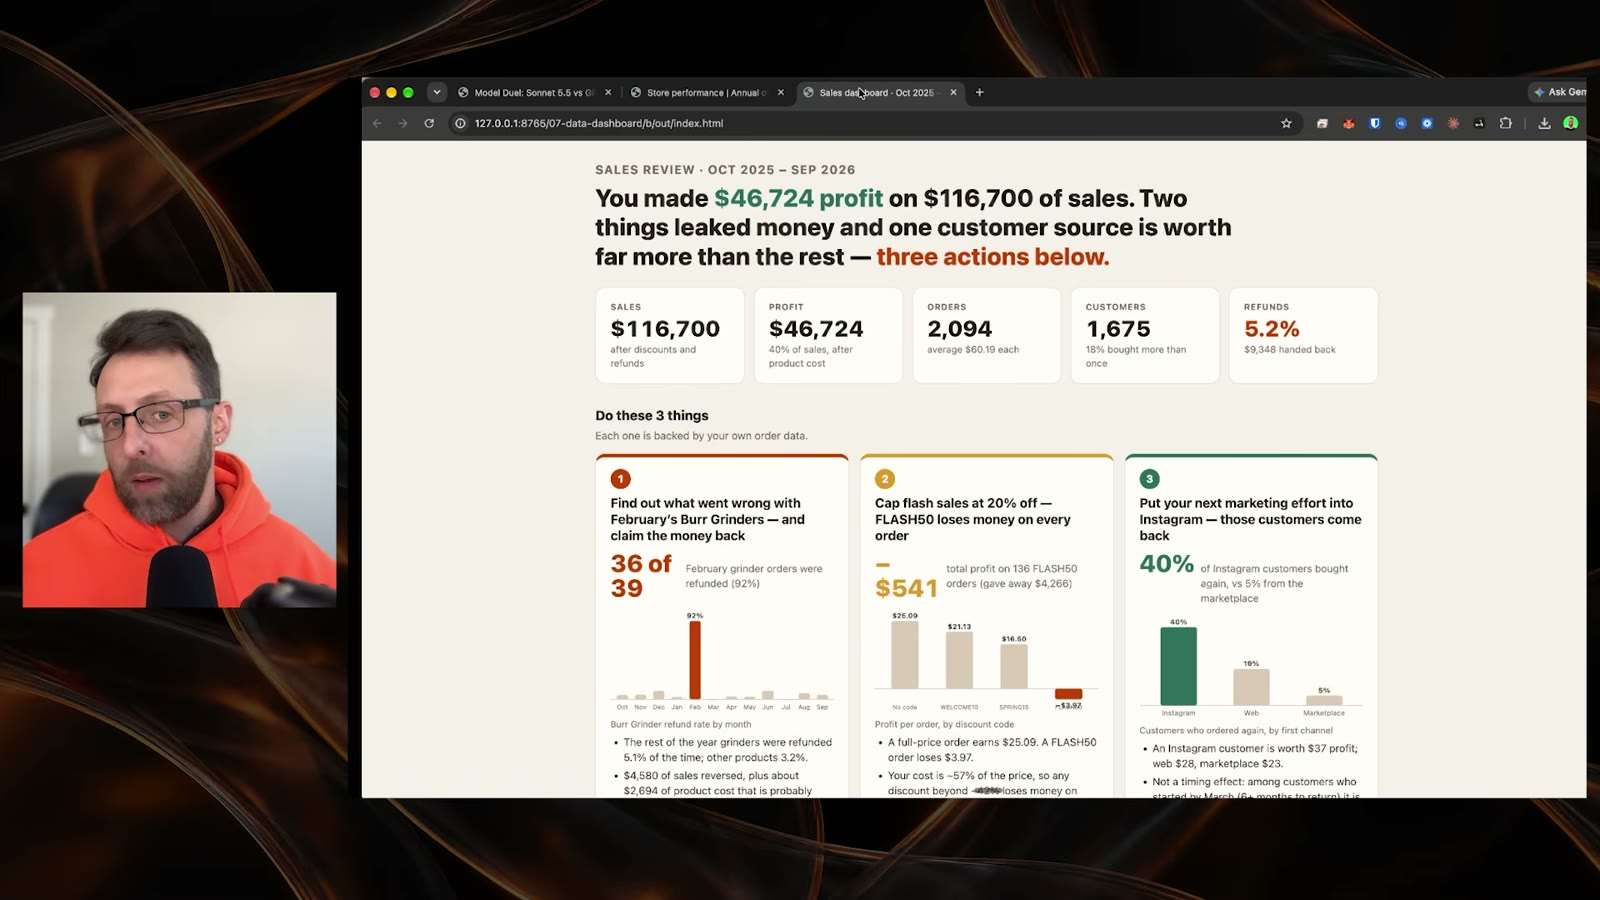Image resolution: width=1600 pixels, height=900 pixels.
Task: Click the No code $25.09 bar
Action: 905,655
